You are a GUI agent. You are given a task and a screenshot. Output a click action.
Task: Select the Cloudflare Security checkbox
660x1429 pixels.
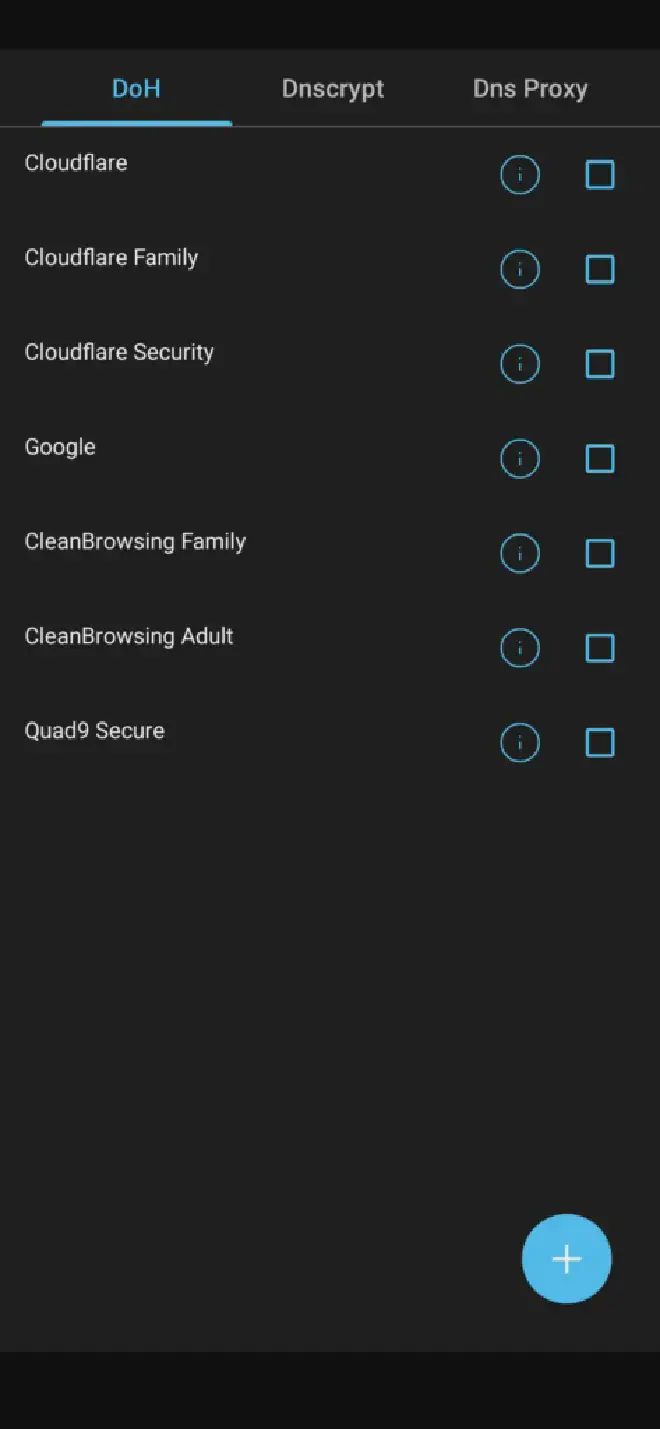(x=600, y=364)
